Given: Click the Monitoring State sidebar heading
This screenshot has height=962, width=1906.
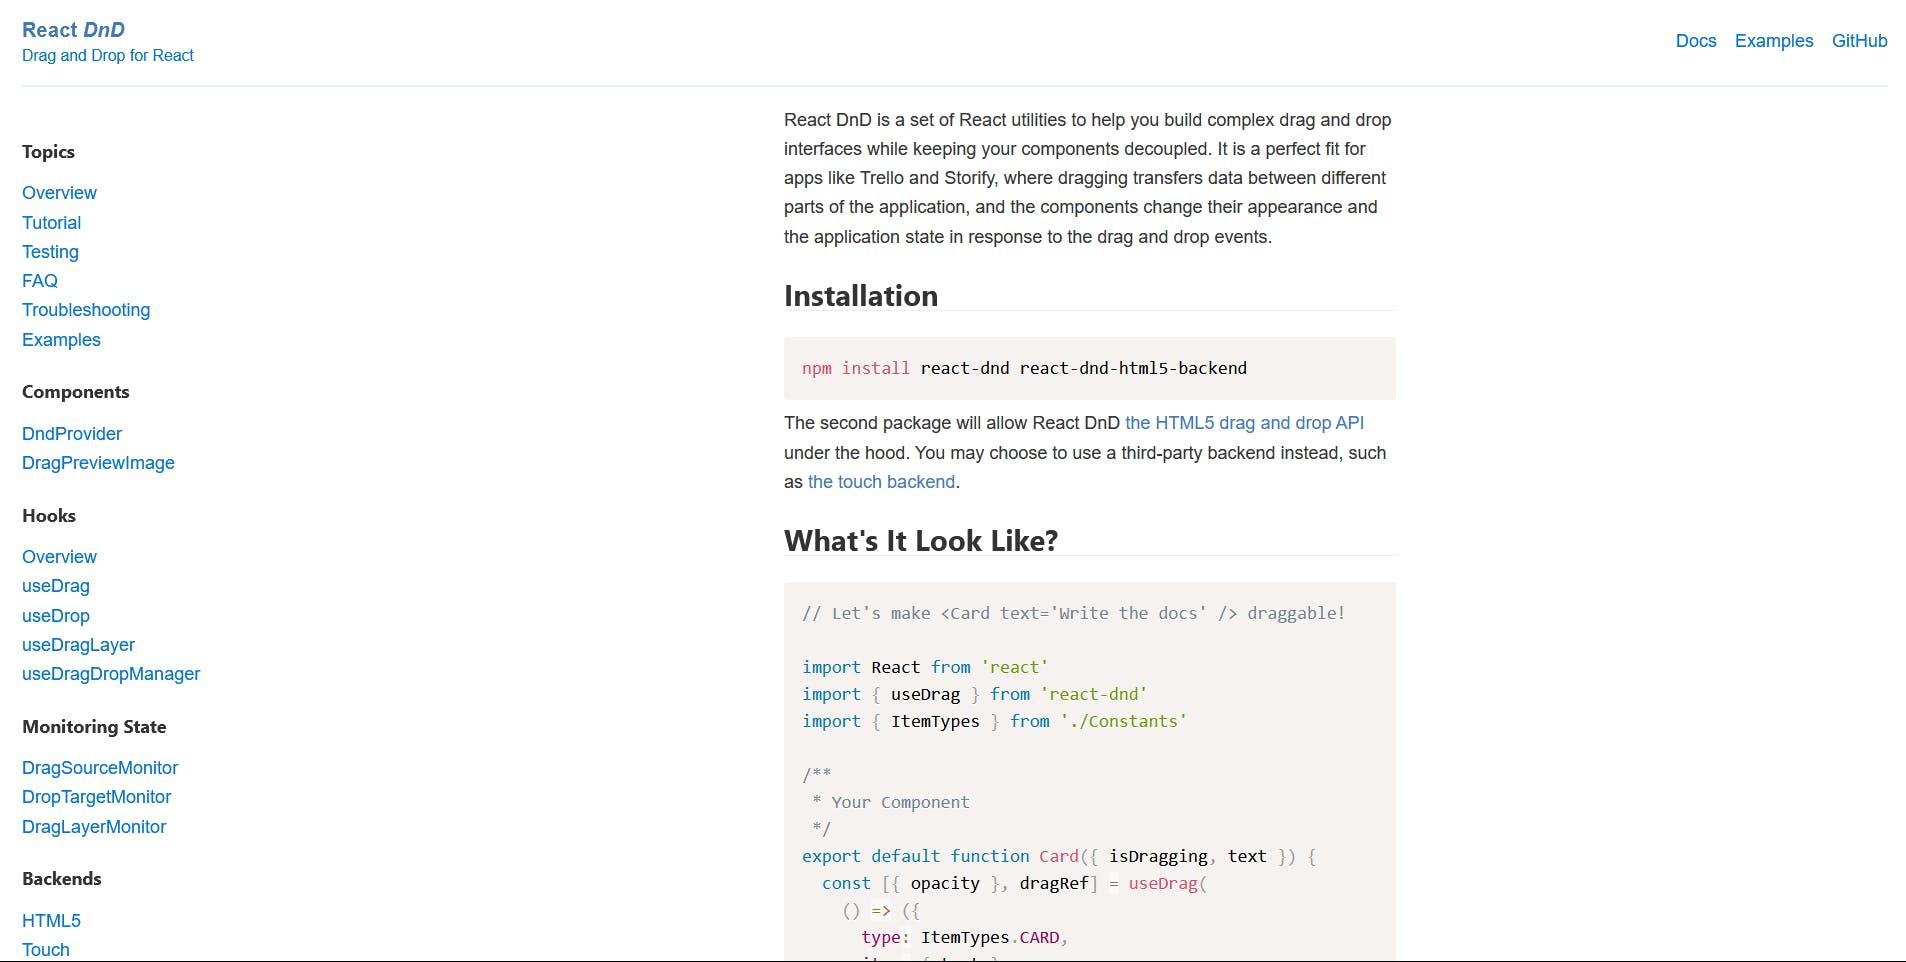Looking at the screenshot, I should (x=94, y=727).
